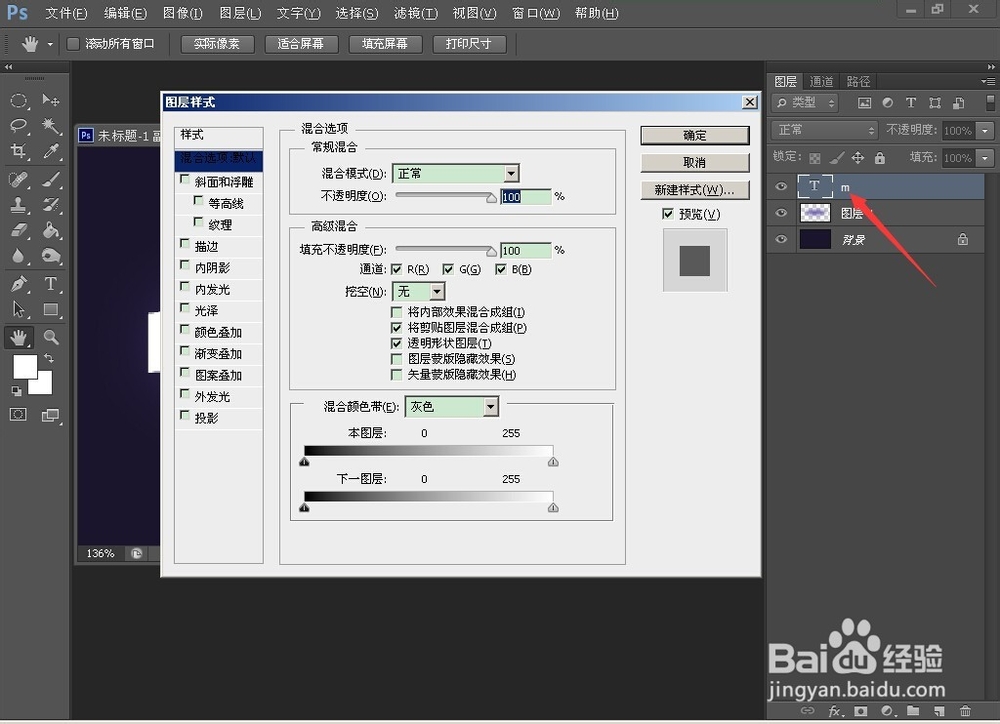Select the Brush tool
Image resolution: width=1000 pixels, height=724 pixels.
(50, 179)
